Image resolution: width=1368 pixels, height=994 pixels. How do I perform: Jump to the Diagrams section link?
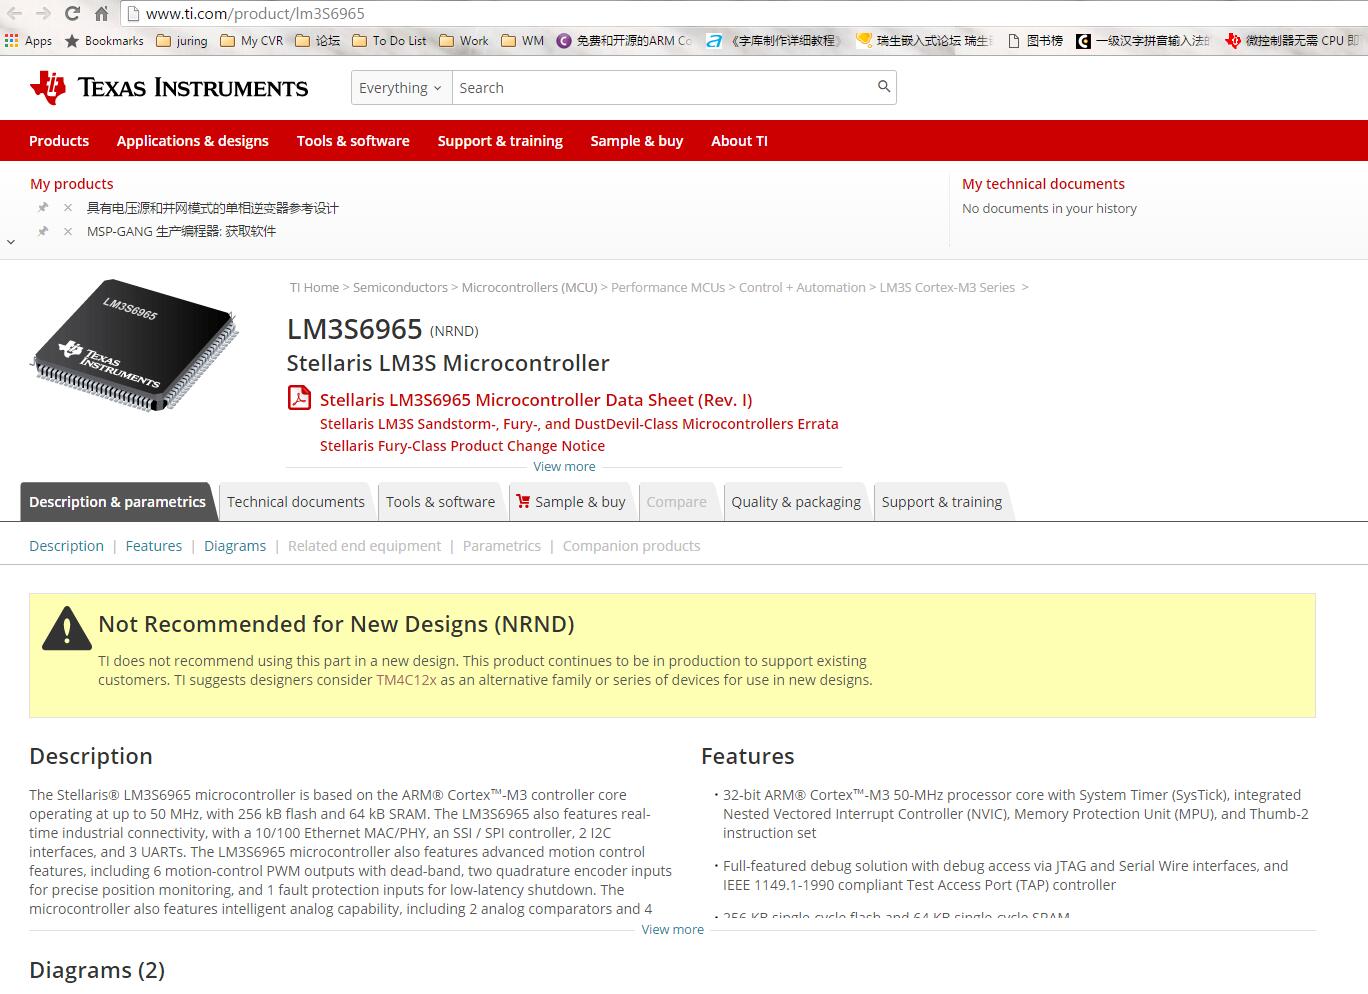pyautogui.click(x=235, y=546)
